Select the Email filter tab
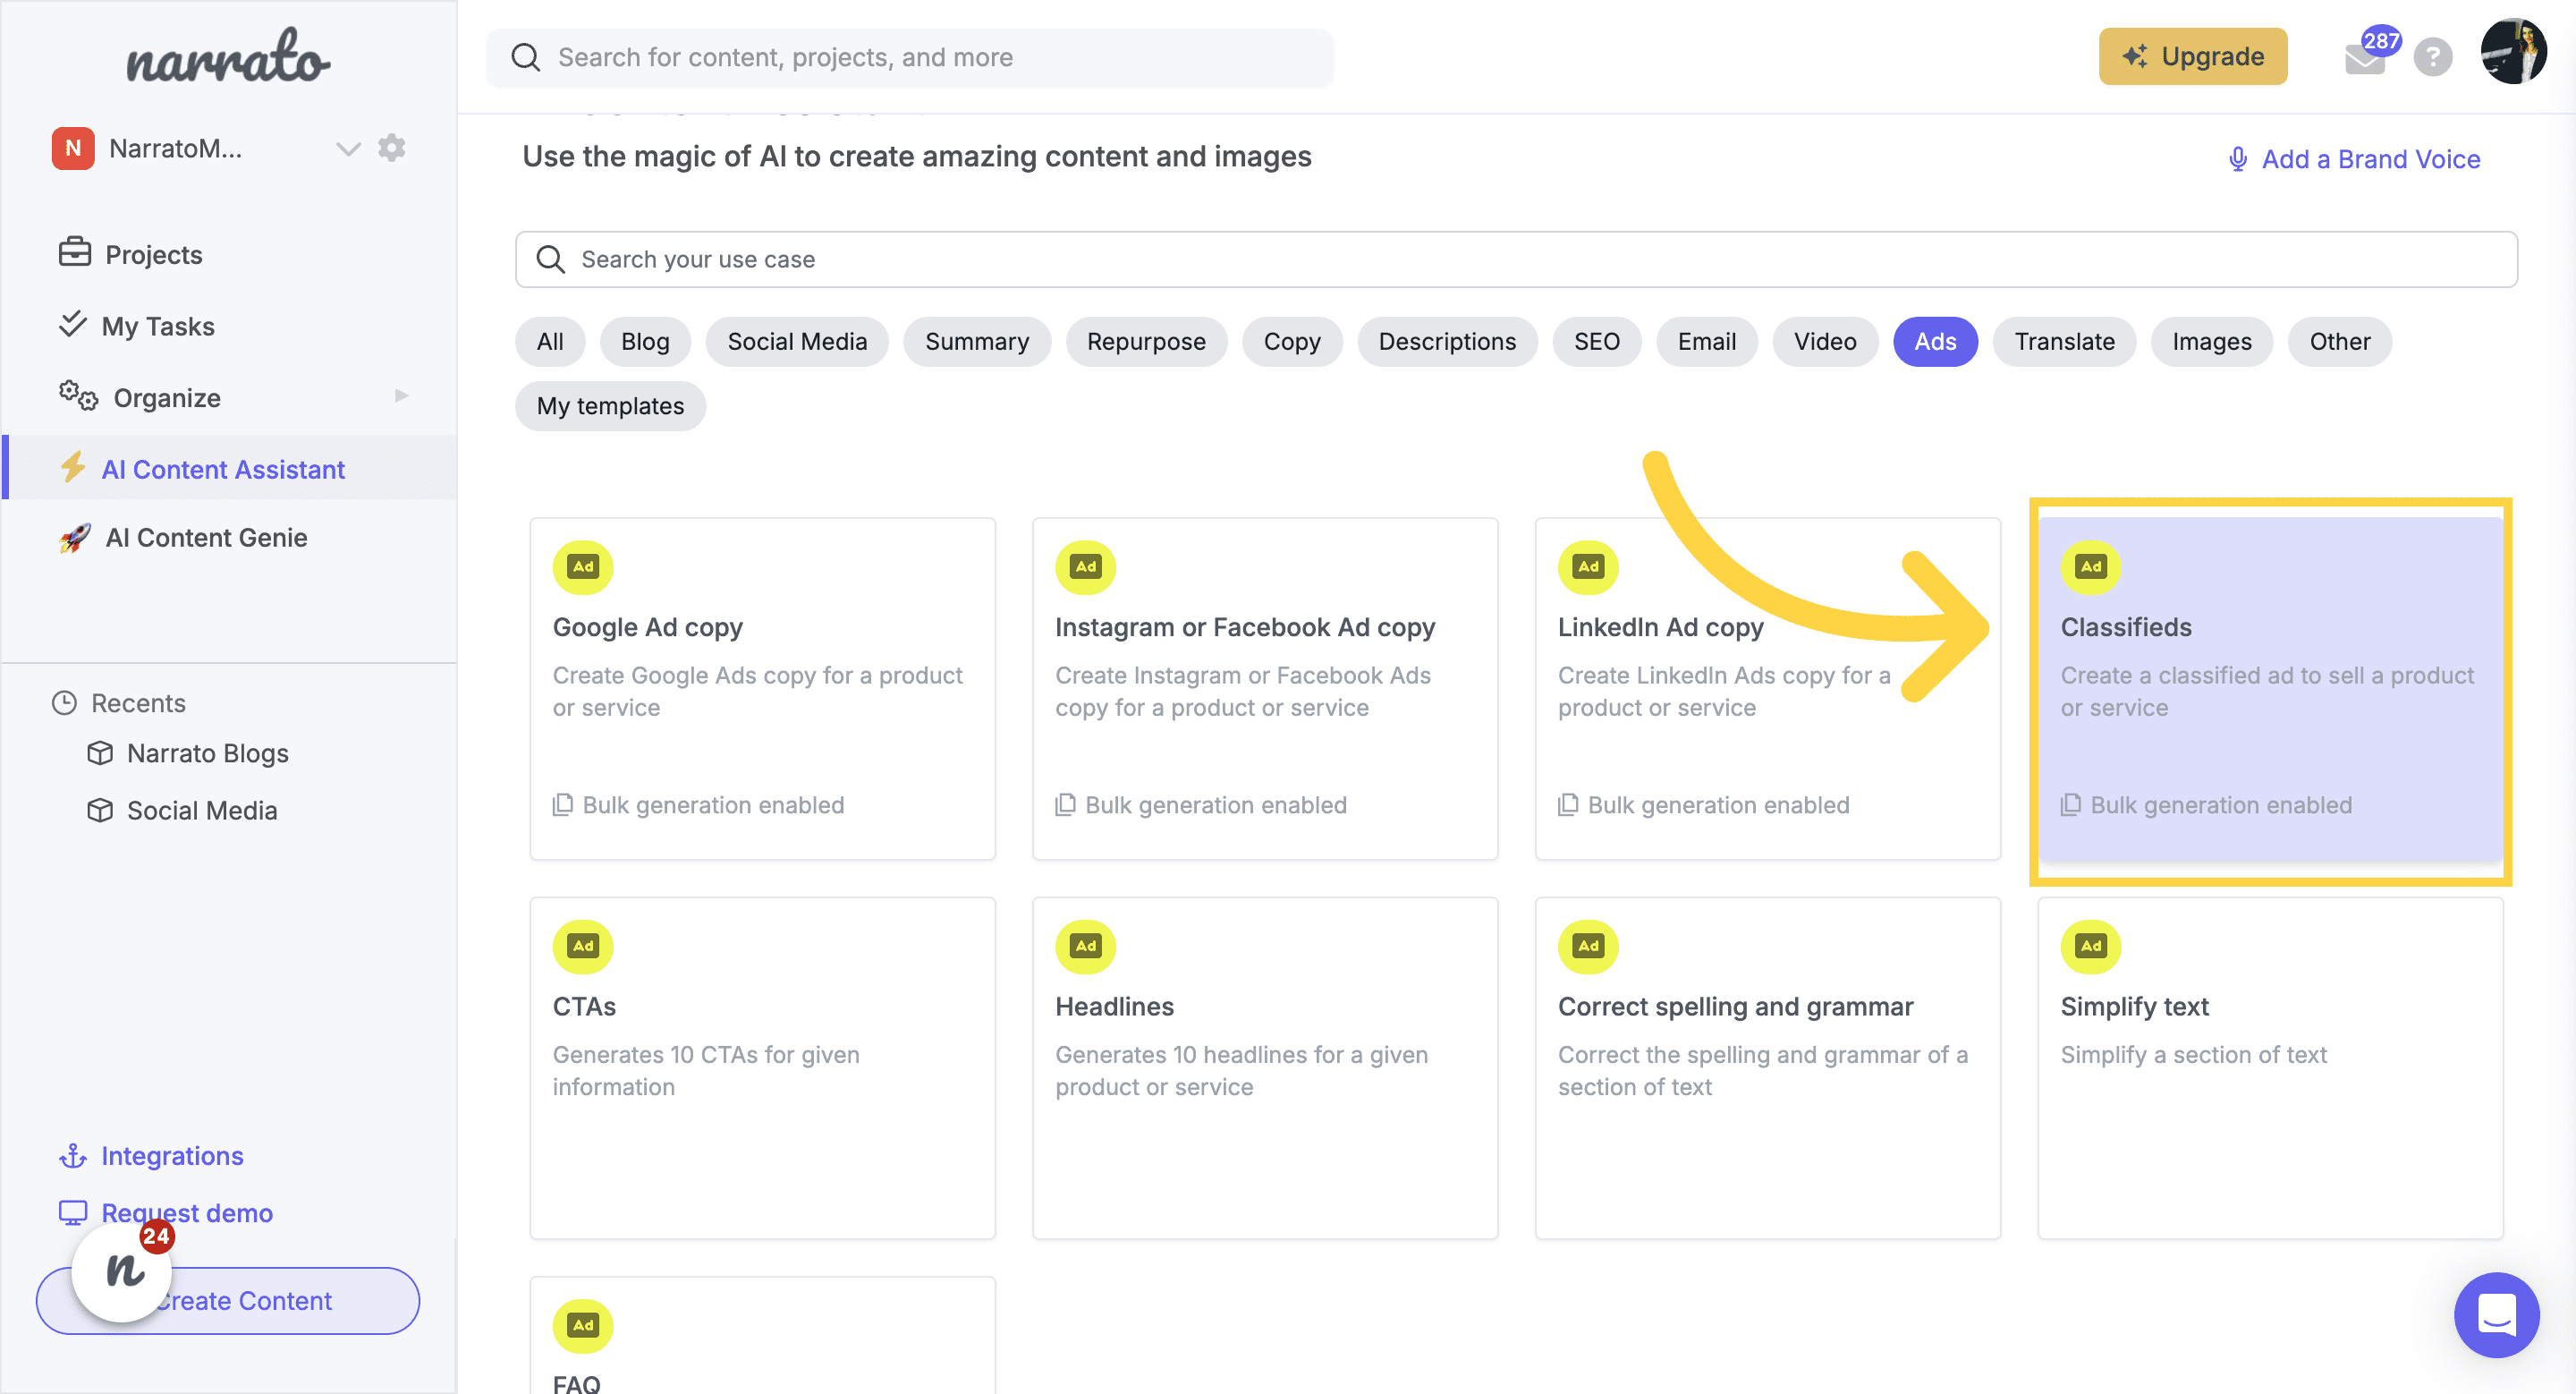This screenshot has width=2576, height=1394. coord(1706,341)
